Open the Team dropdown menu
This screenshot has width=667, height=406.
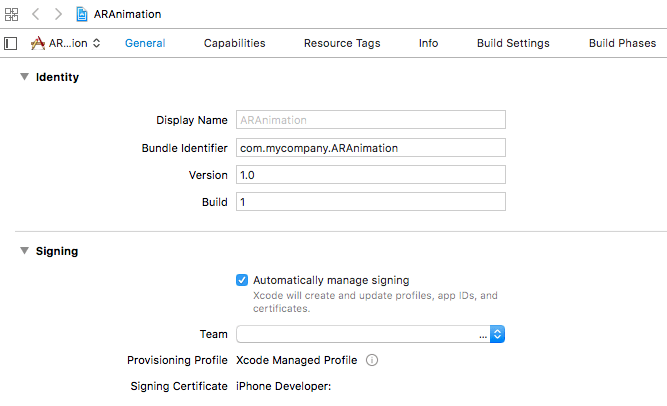pyautogui.click(x=496, y=334)
